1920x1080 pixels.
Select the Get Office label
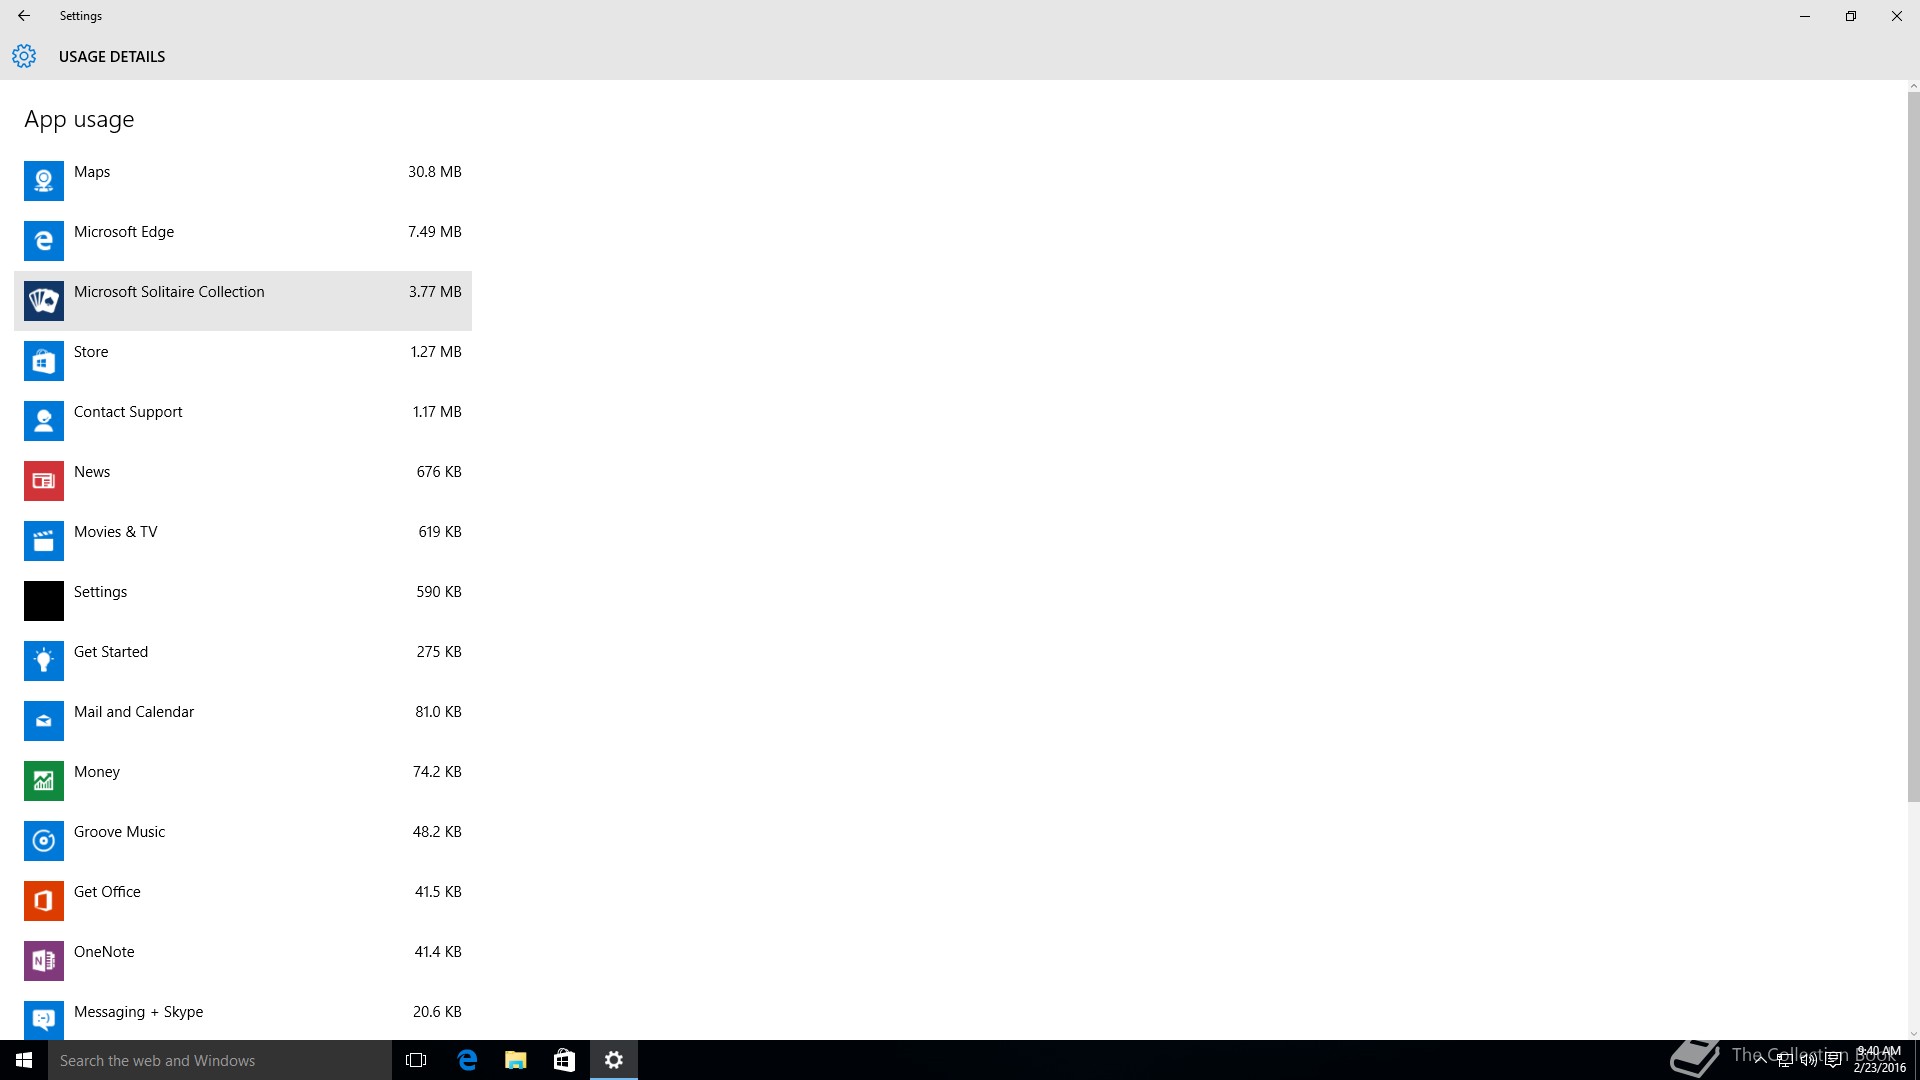(x=107, y=892)
